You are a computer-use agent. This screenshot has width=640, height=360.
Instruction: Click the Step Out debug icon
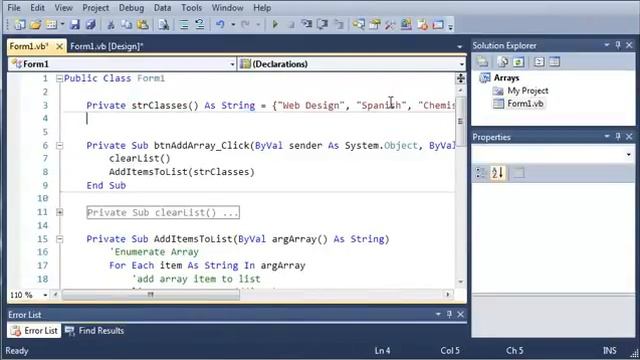(338, 24)
